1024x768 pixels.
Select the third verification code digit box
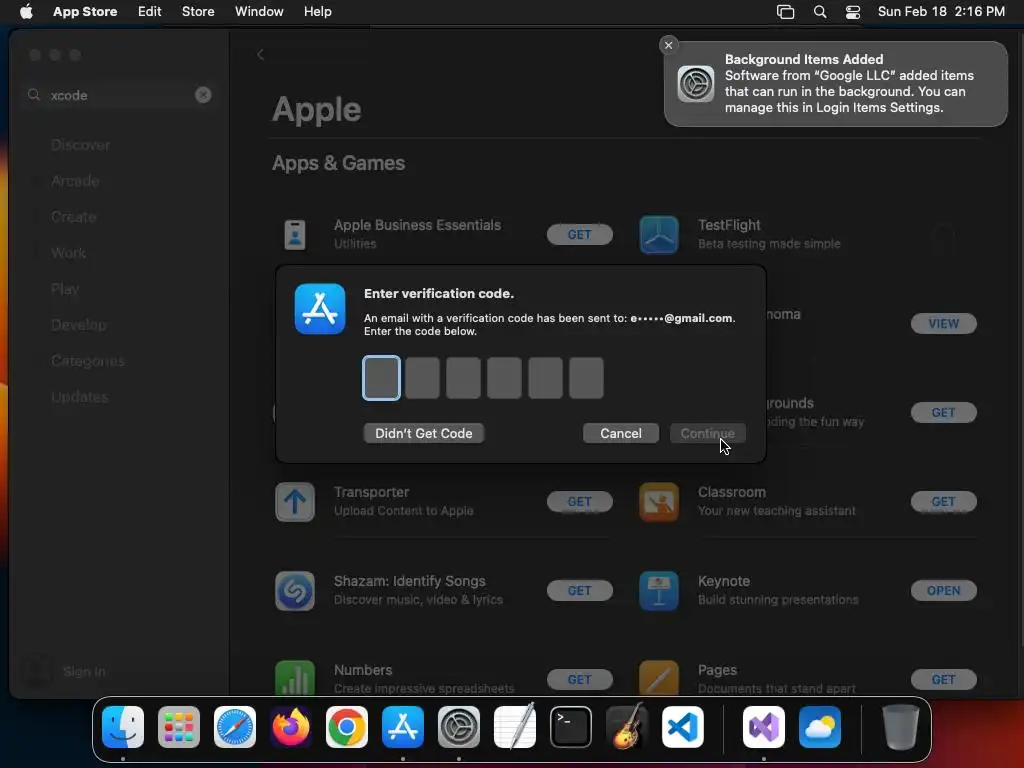pyautogui.click(x=463, y=378)
